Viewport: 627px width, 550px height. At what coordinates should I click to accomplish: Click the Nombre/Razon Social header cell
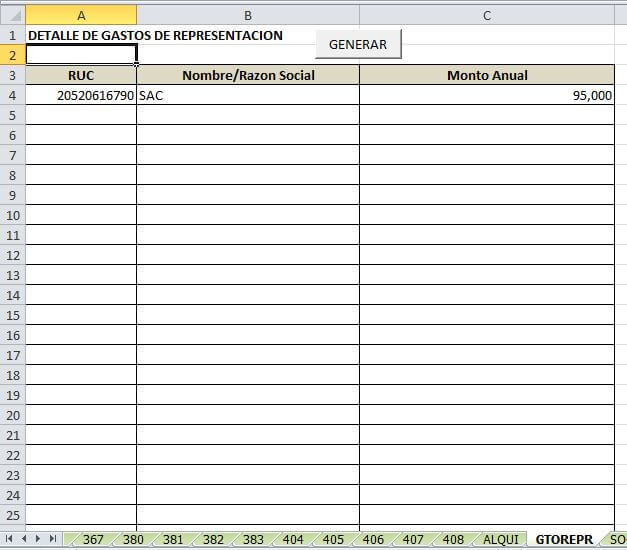click(247, 75)
